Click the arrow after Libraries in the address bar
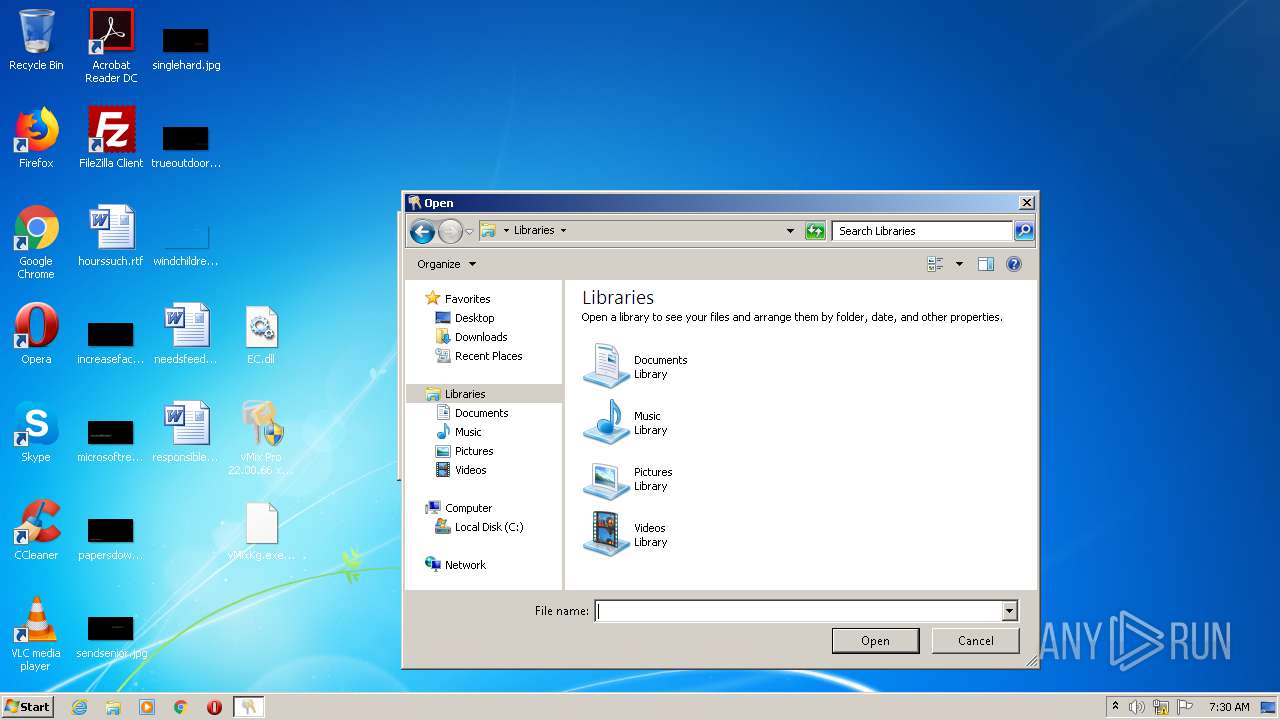This screenshot has height=720, width=1280. tap(563, 230)
